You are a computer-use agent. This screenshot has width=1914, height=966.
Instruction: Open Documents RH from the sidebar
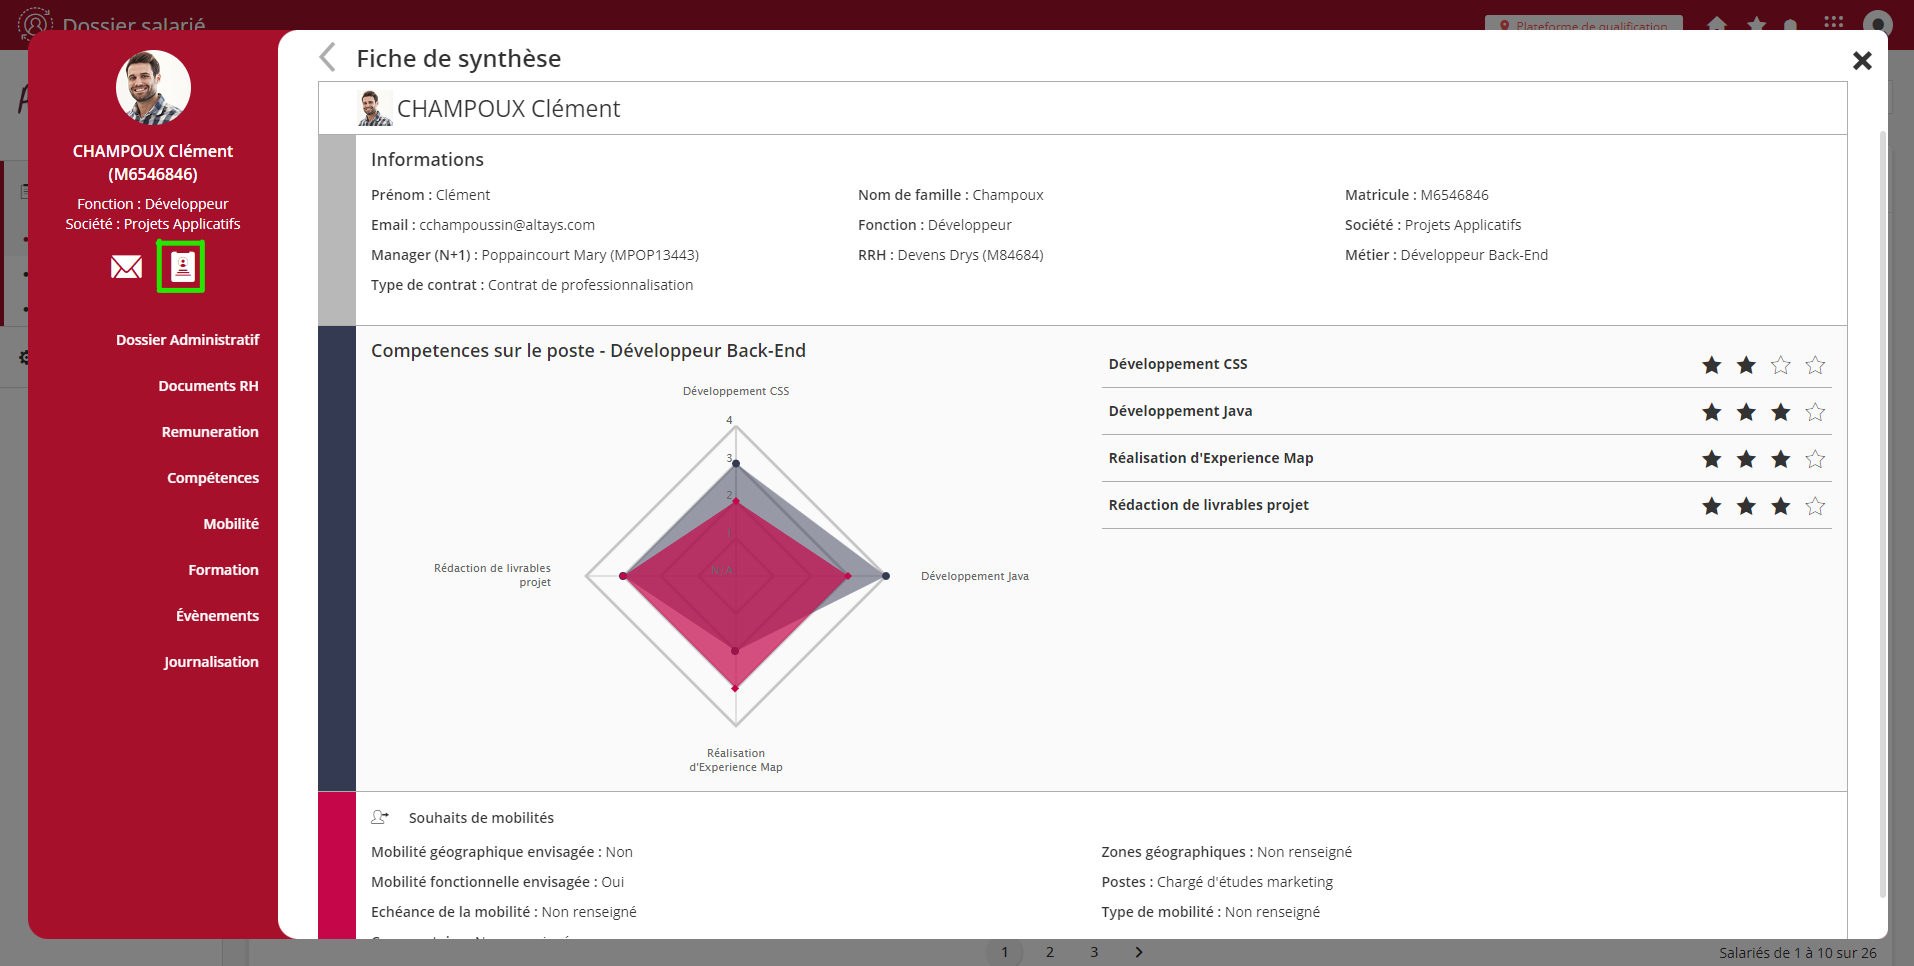208,386
